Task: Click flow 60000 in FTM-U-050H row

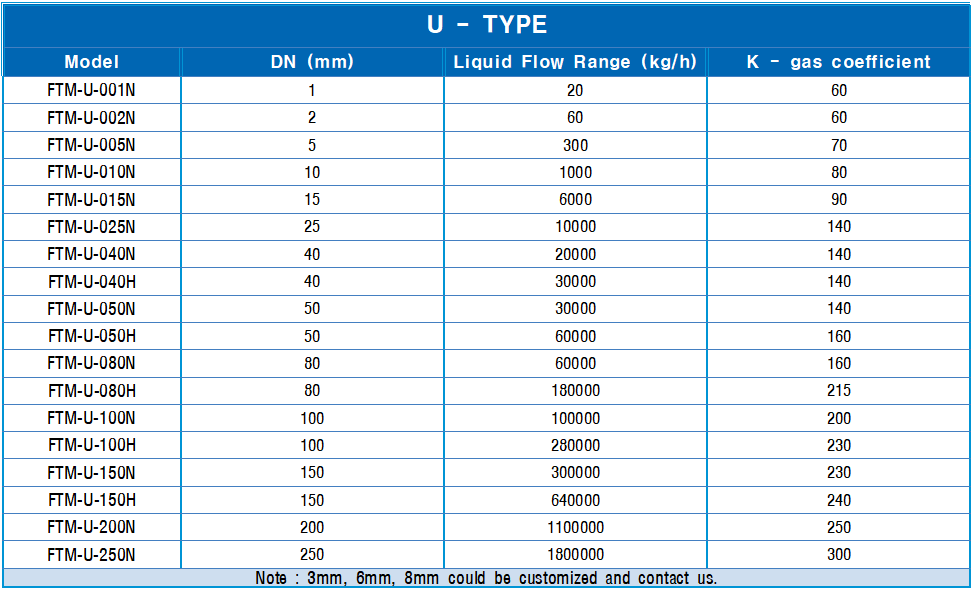Action: pos(575,336)
